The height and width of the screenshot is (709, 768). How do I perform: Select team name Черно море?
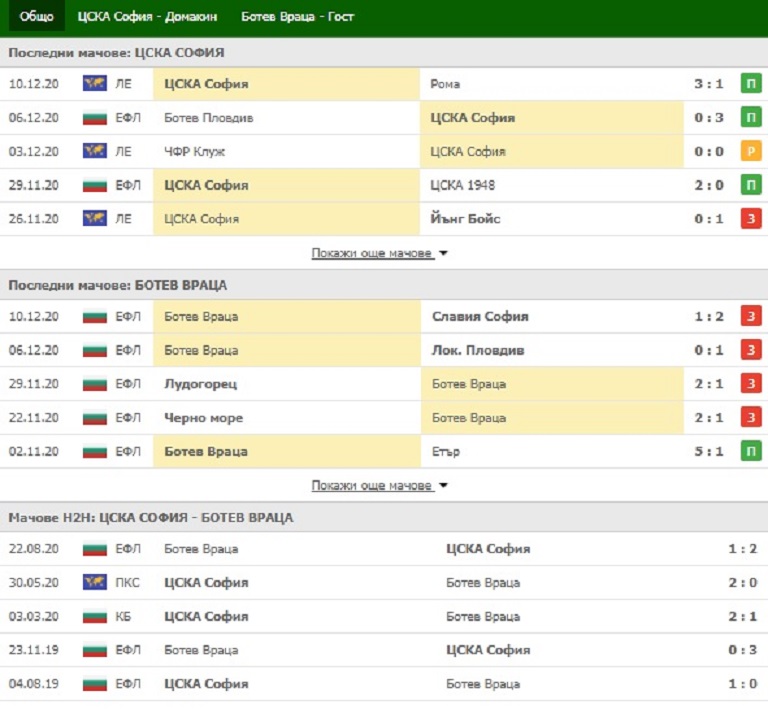coord(203,418)
